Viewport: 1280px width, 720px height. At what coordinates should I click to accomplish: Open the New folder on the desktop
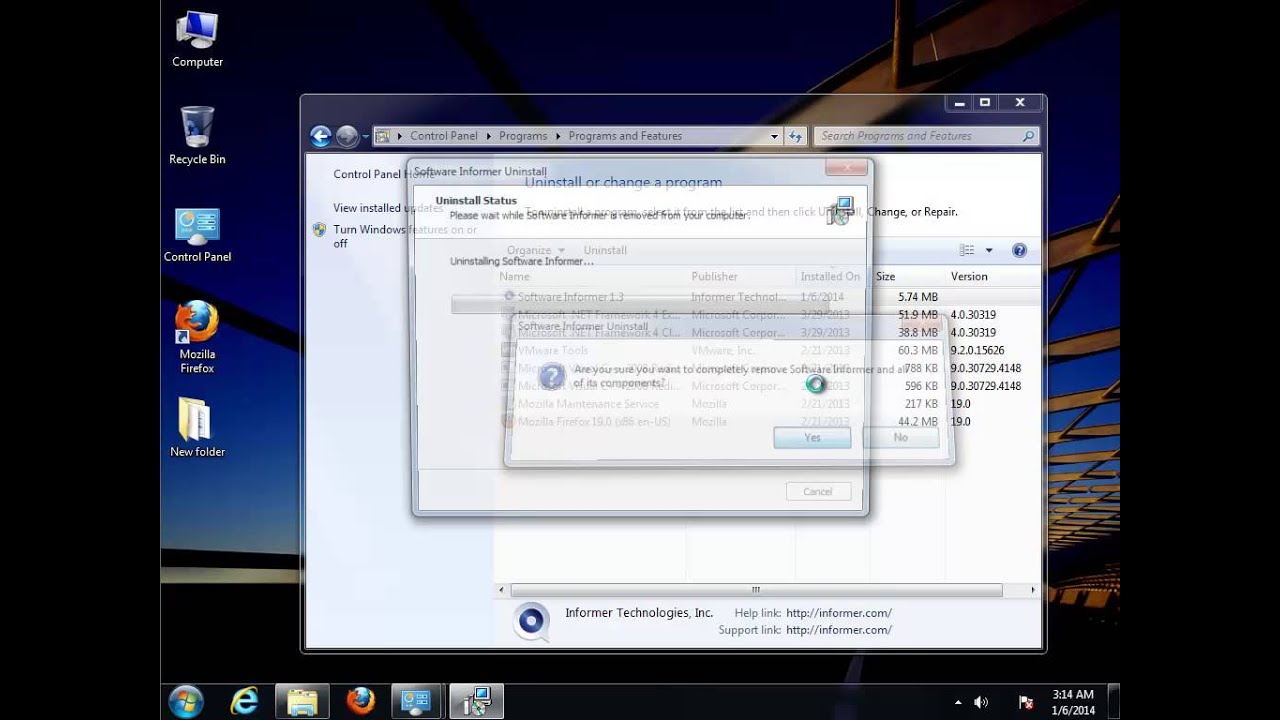pyautogui.click(x=197, y=427)
